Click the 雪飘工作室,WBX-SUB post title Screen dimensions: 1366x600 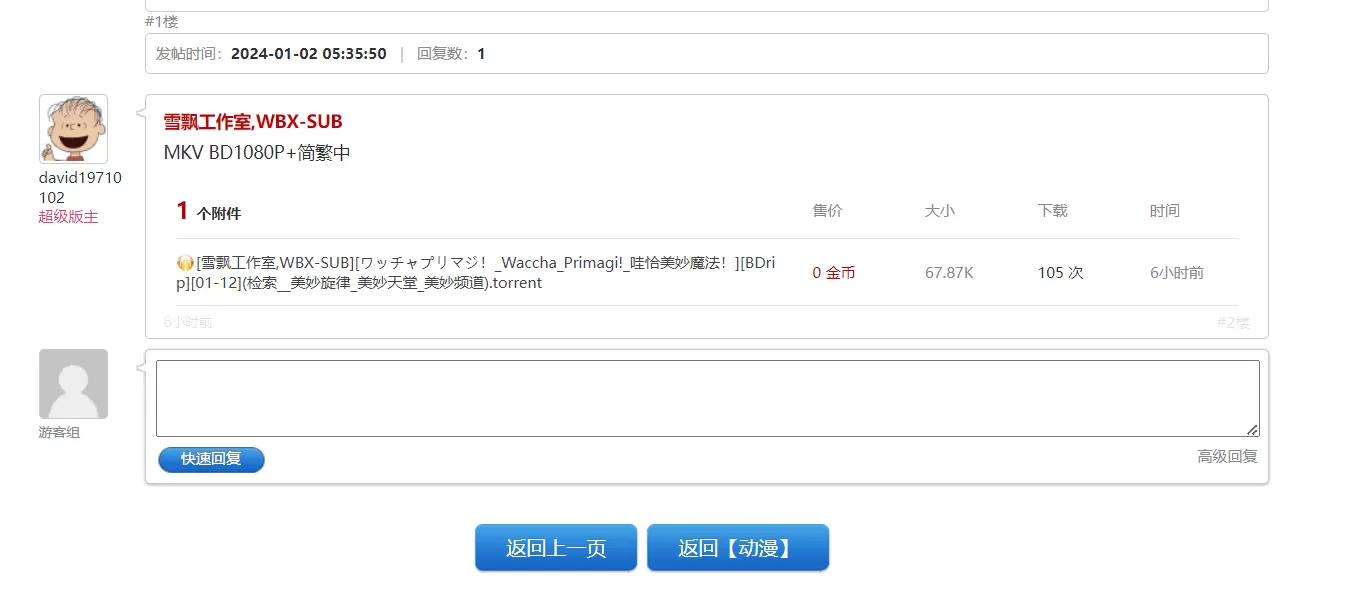click(253, 121)
